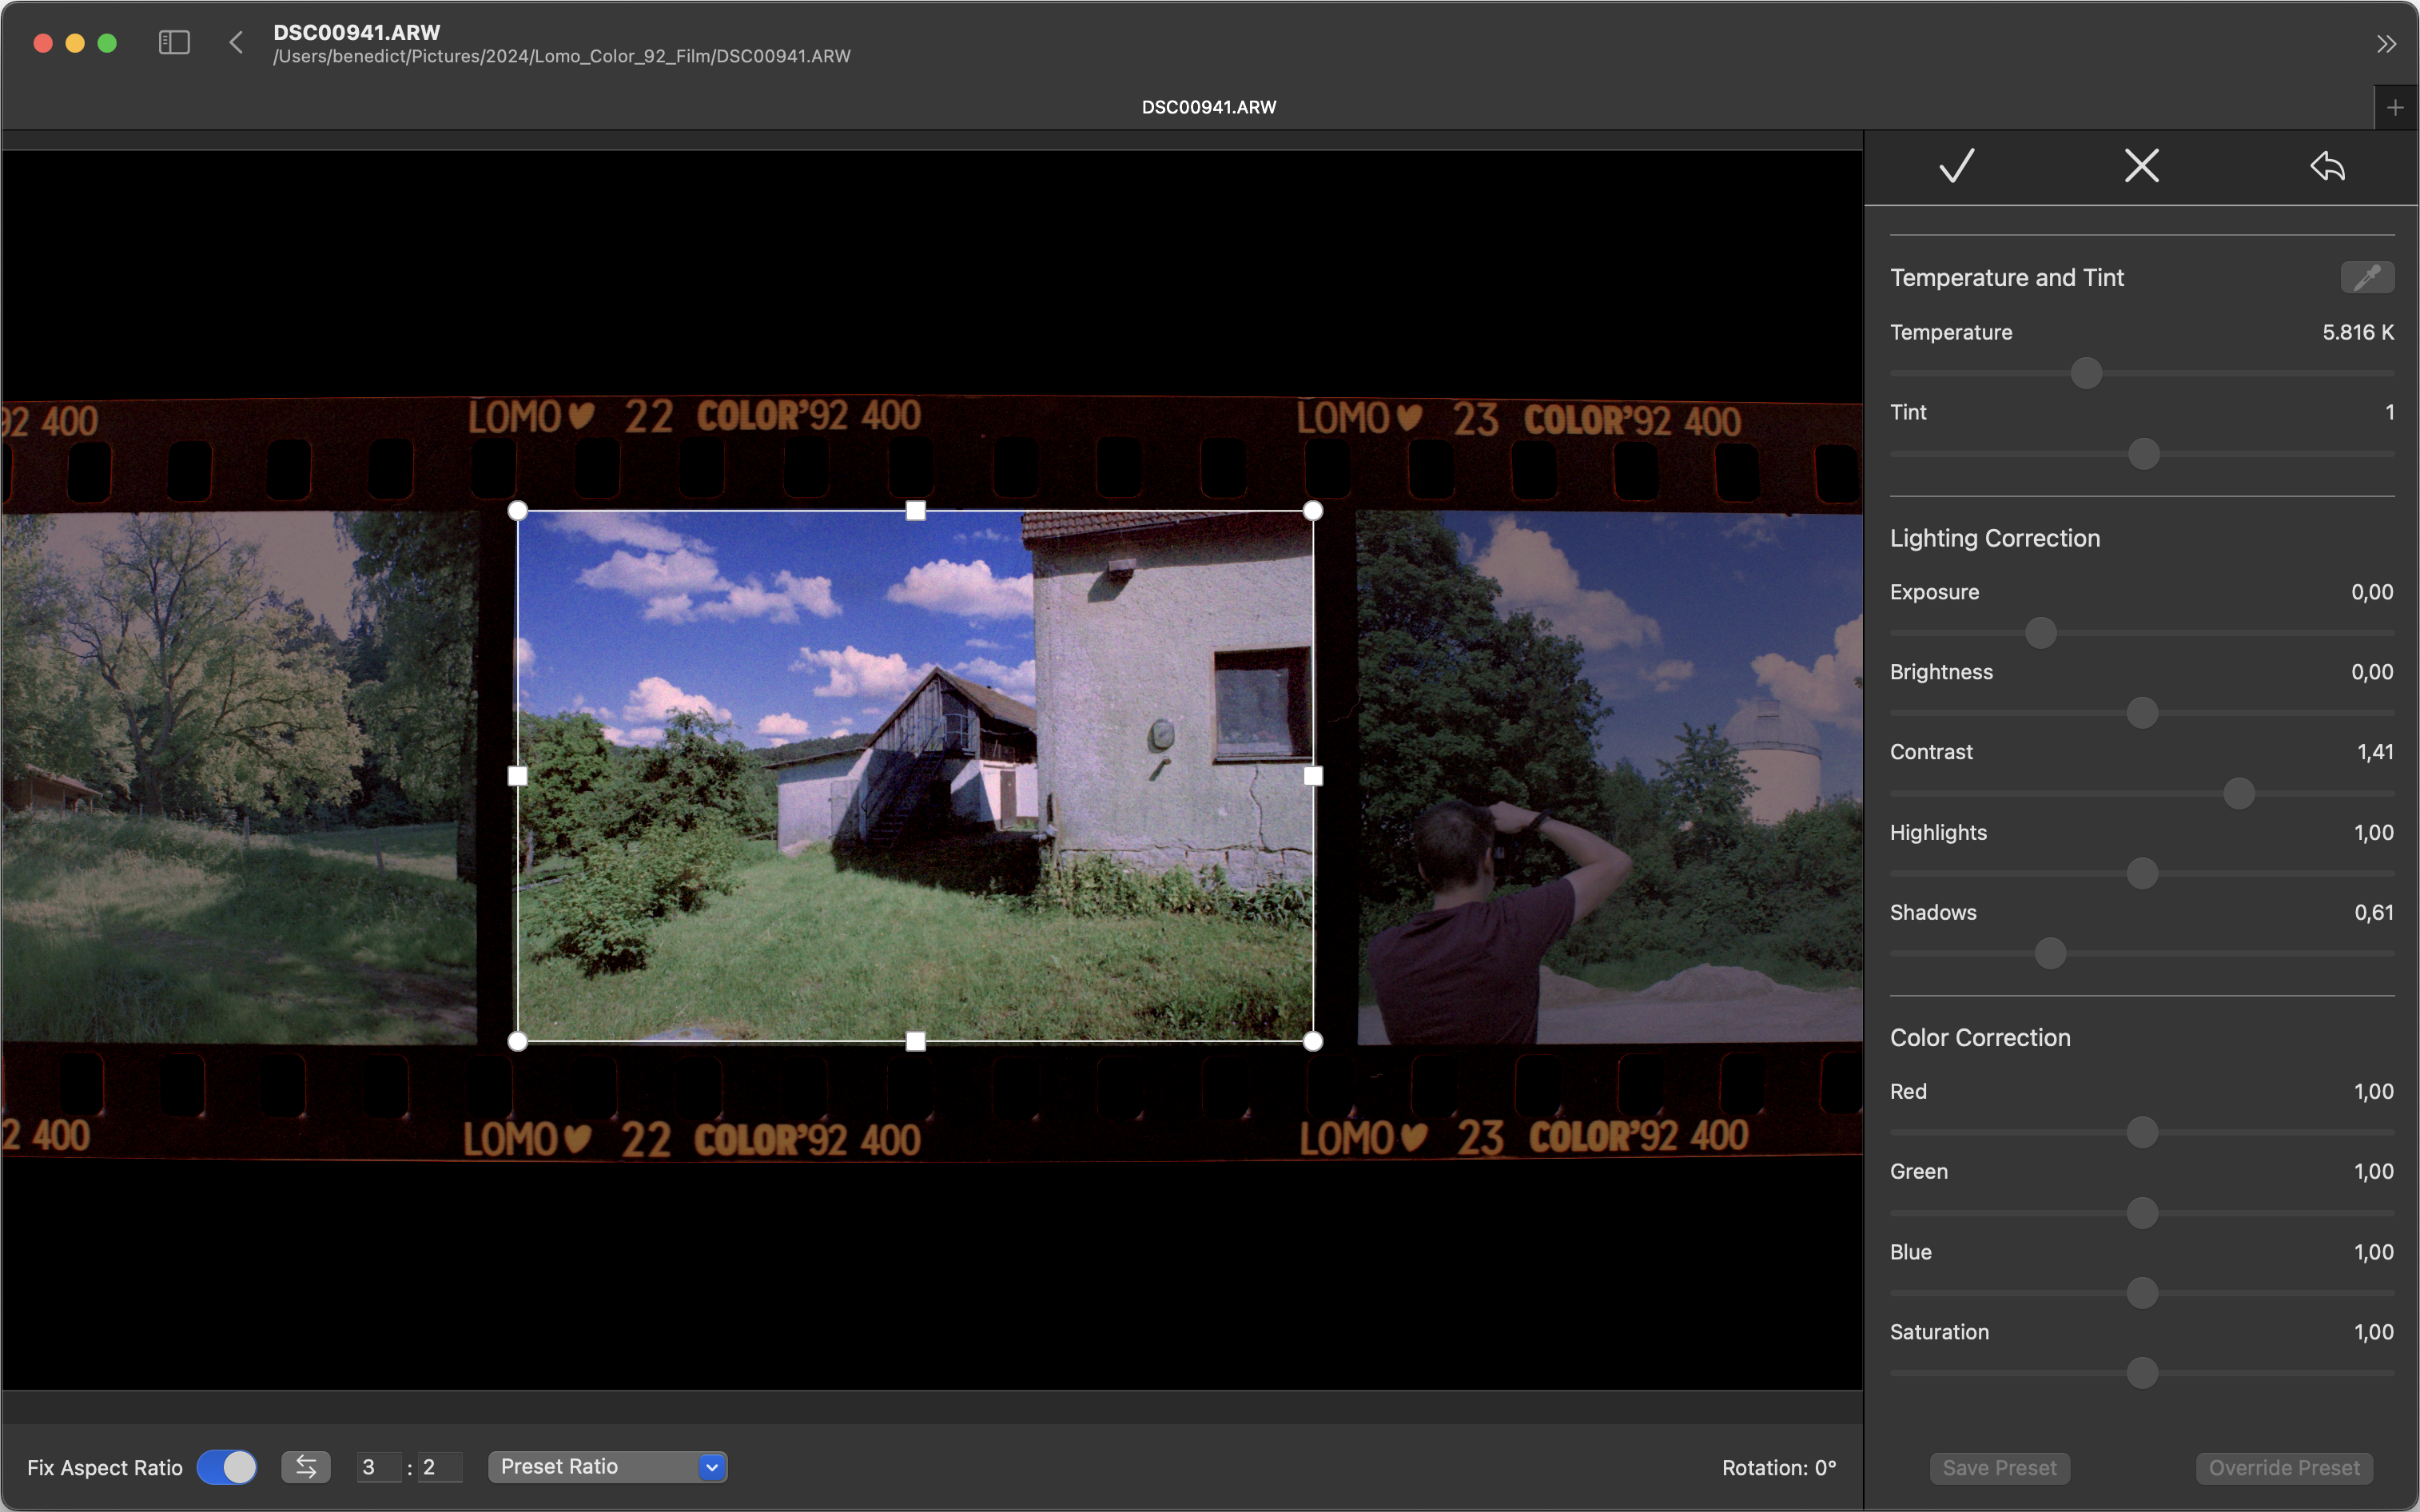The height and width of the screenshot is (1512, 2420).
Task: Select the DSC00941.ARW tab
Action: click(x=1208, y=107)
